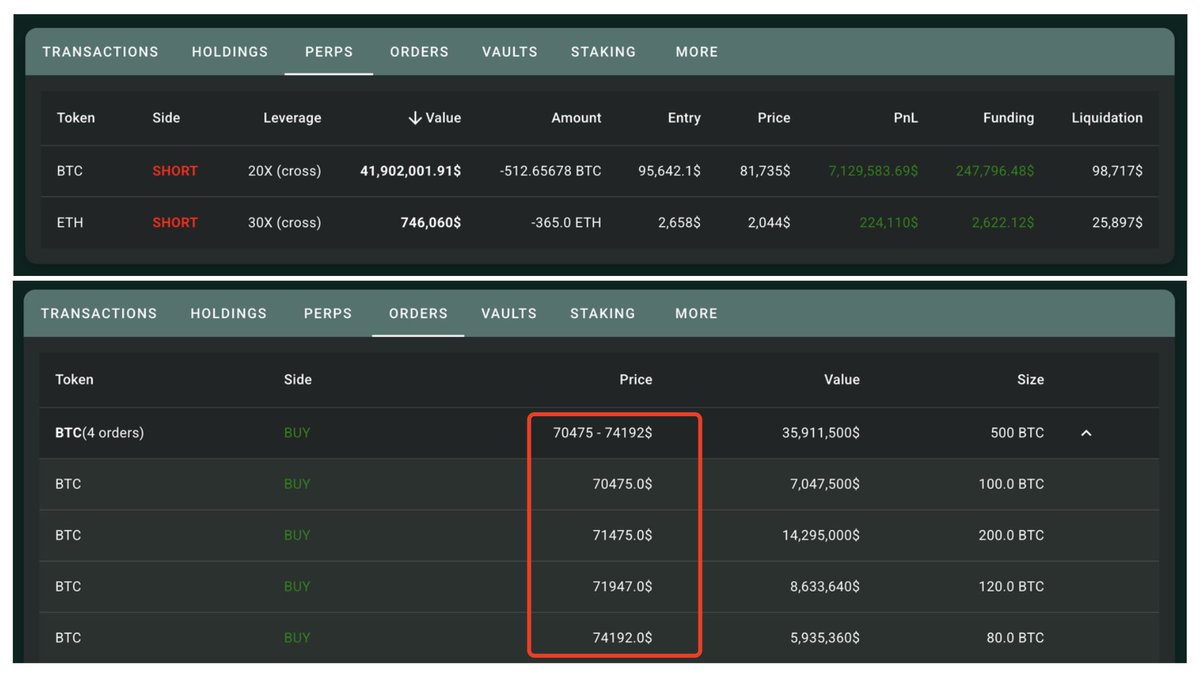Click the Token header in Perps table
Image resolution: width=1200 pixels, height=674 pixels.
pos(76,118)
